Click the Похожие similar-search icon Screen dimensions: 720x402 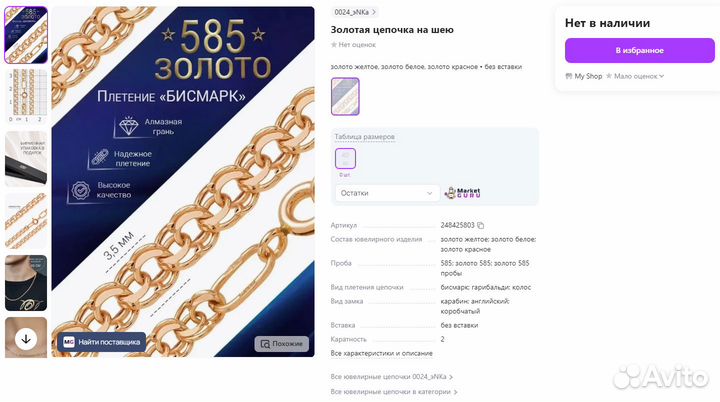pyautogui.click(x=265, y=344)
